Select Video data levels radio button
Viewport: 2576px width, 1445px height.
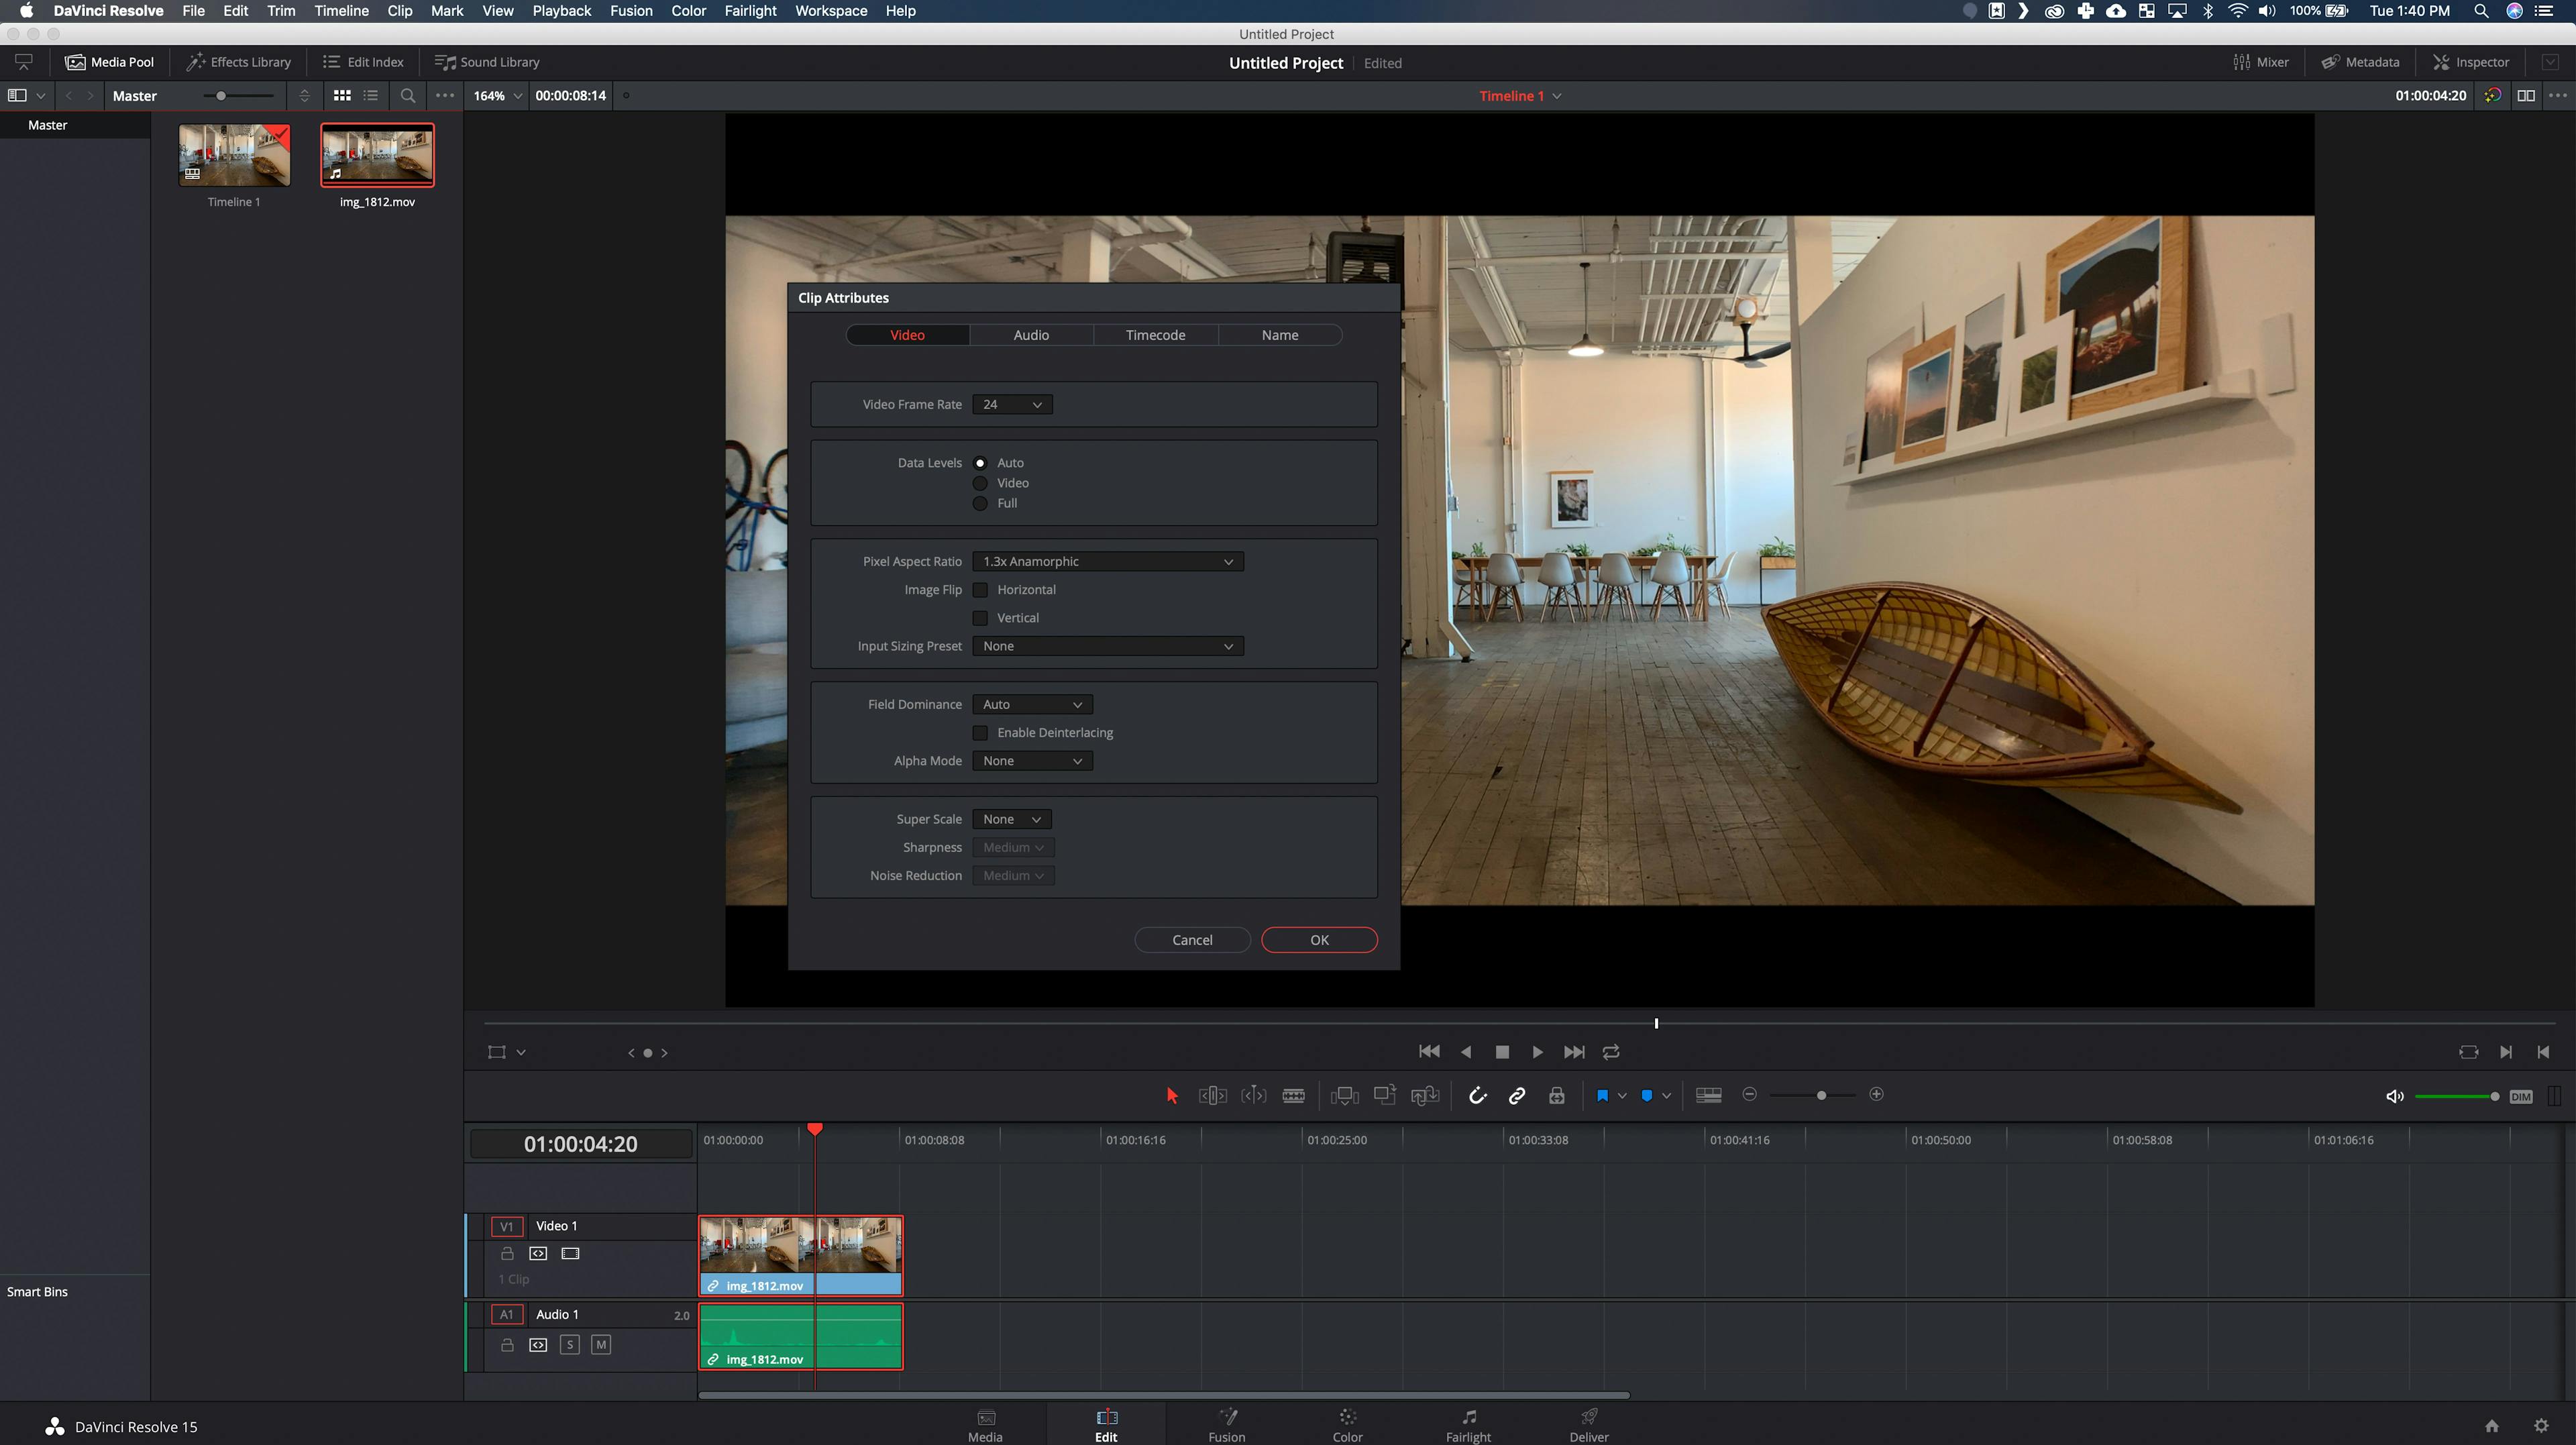[980, 483]
